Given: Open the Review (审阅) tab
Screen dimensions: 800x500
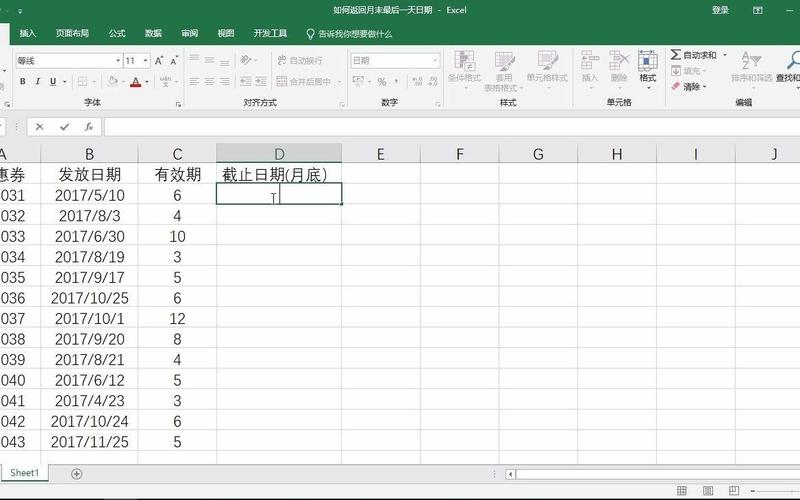Looking at the screenshot, I should pos(189,33).
